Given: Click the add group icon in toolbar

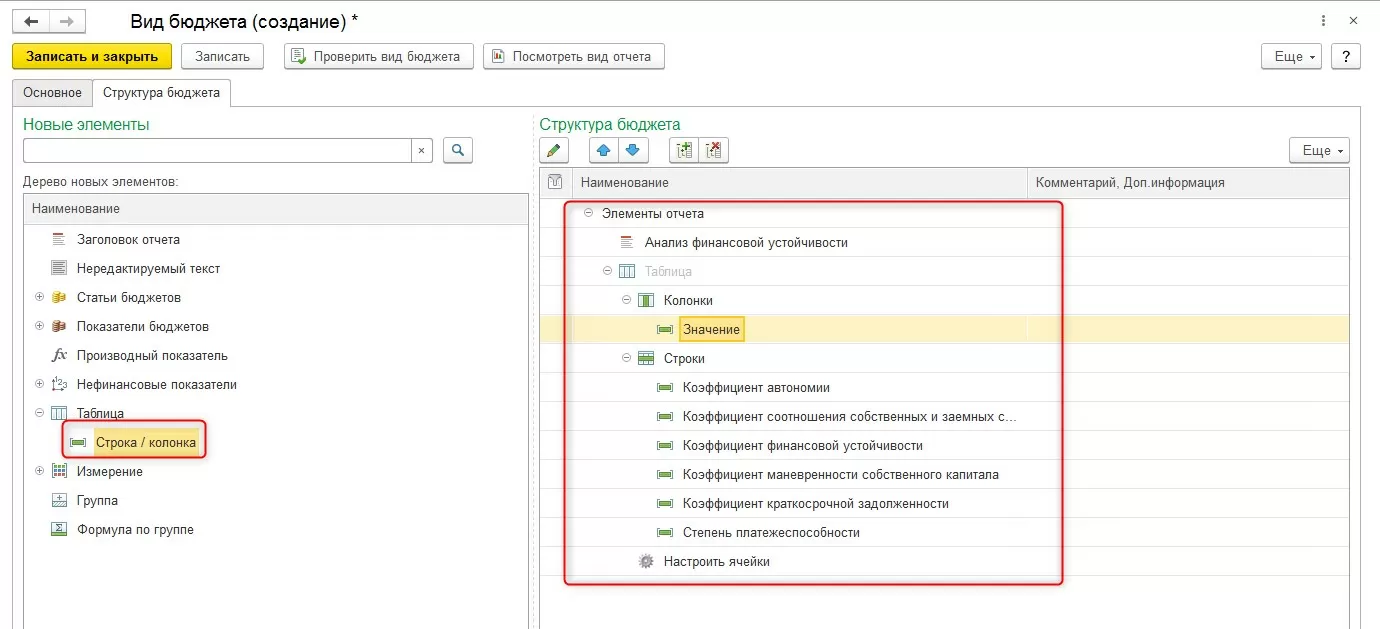Looking at the screenshot, I should tap(684, 150).
